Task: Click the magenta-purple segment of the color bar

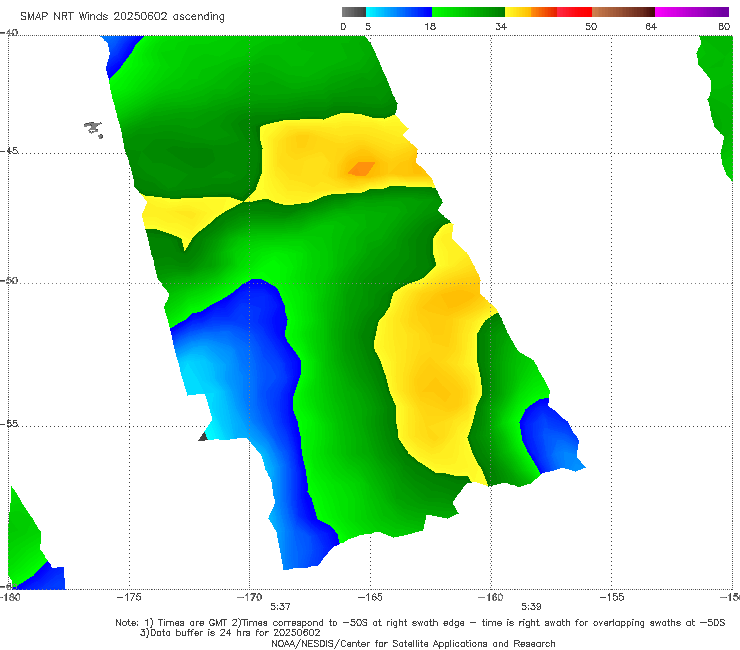Action: coord(692,12)
